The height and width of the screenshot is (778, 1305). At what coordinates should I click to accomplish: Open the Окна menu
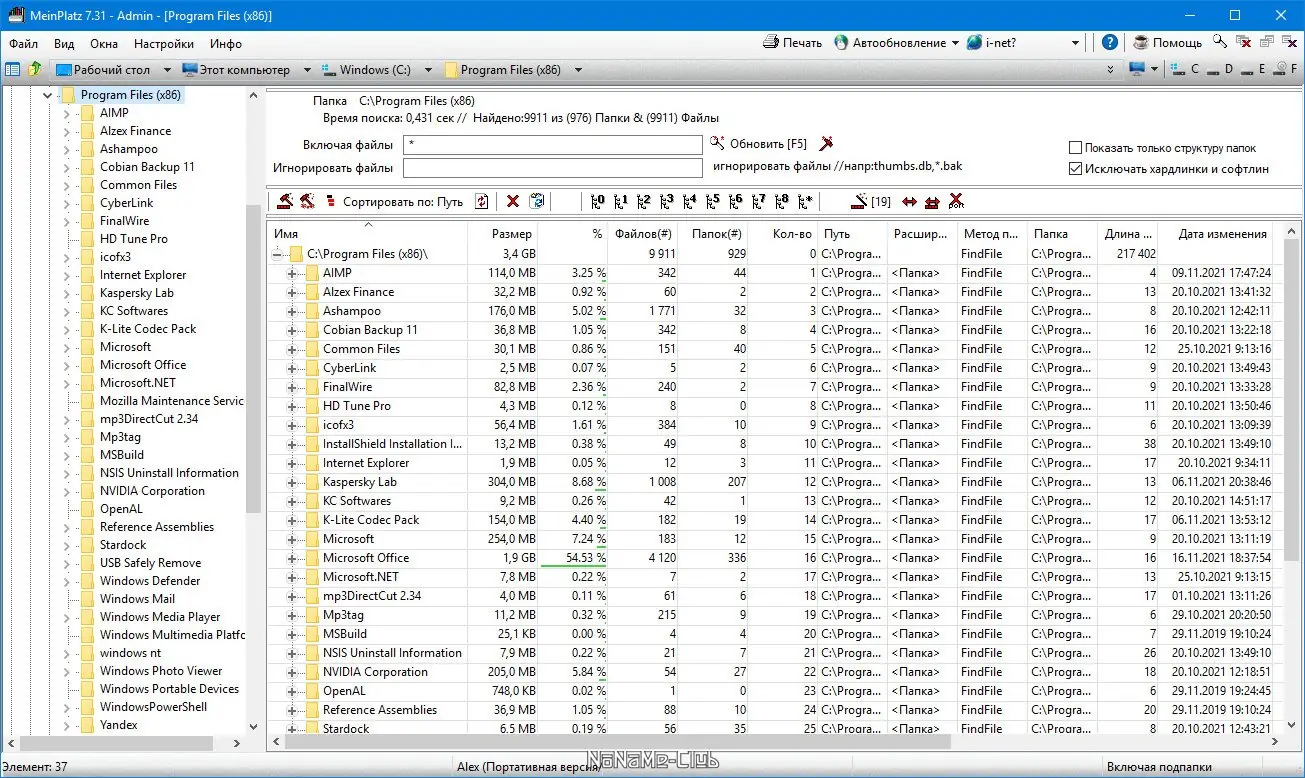[104, 44]
